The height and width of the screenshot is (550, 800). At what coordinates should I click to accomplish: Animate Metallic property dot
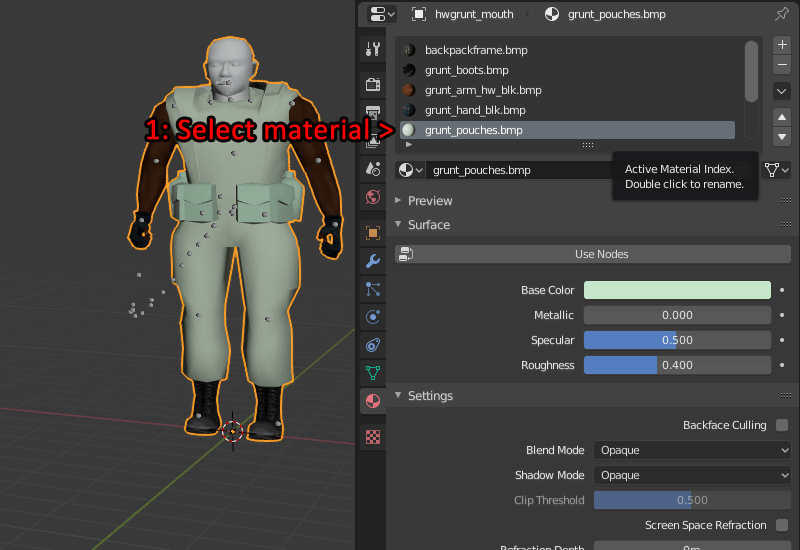(x=782, y=315)
